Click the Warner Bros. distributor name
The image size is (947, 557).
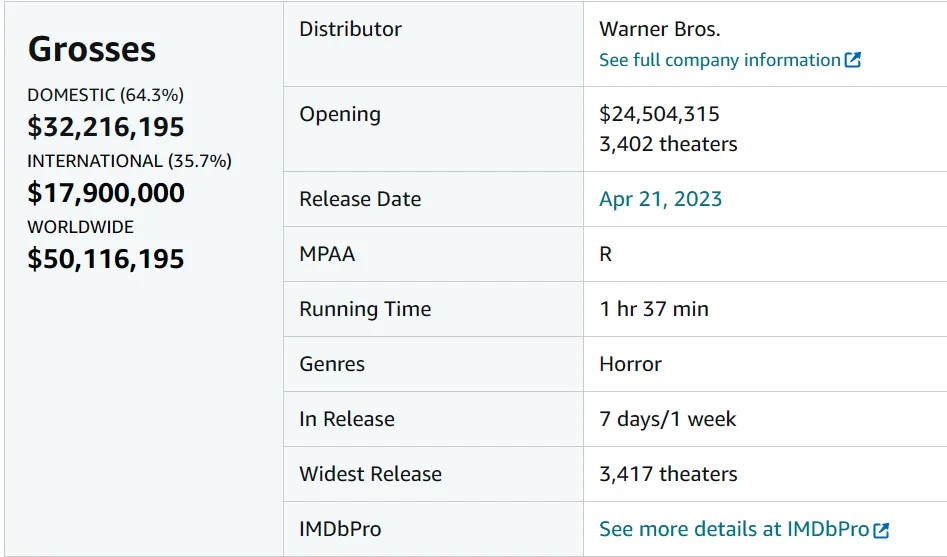click(660, 29)
